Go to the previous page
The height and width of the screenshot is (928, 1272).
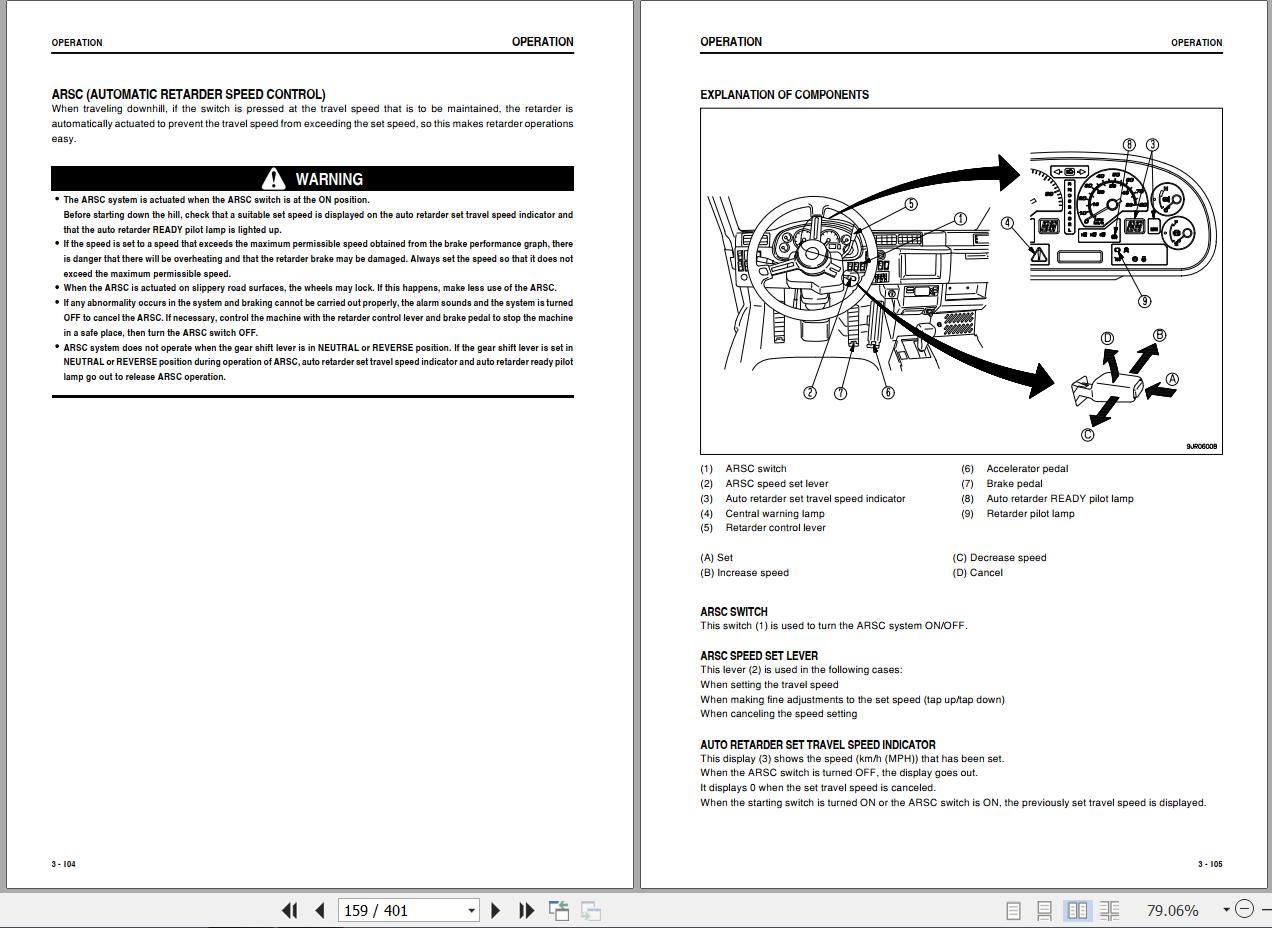pos(320,910)
